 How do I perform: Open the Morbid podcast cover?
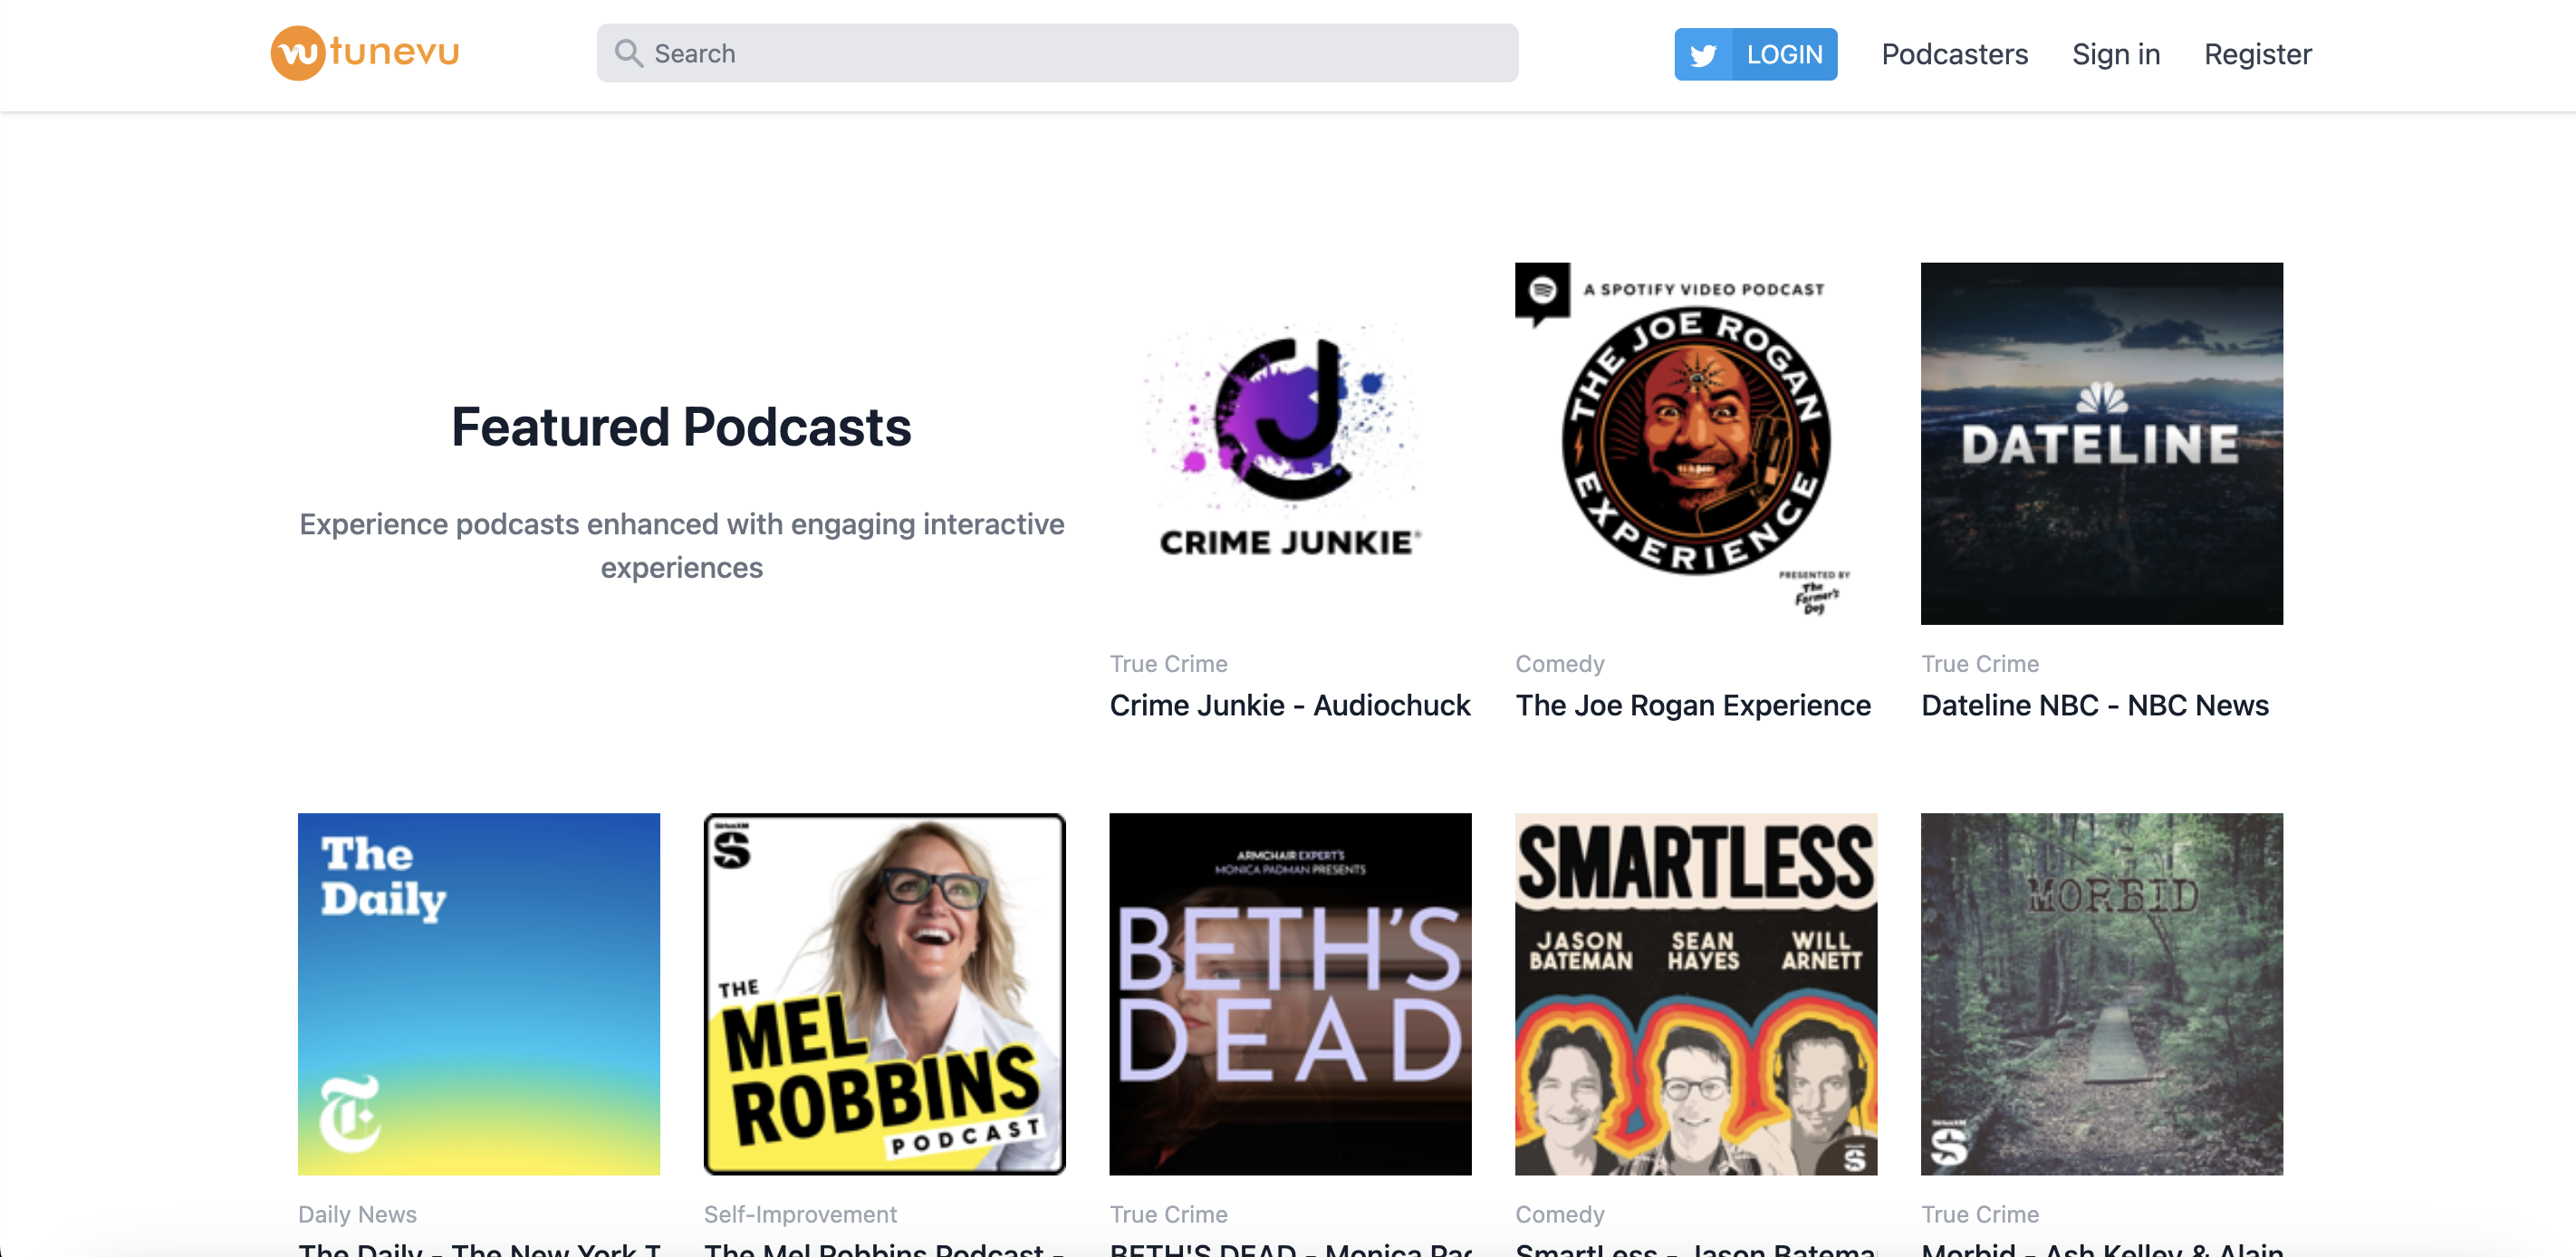pyautogui.click(x=2101, y=993)
